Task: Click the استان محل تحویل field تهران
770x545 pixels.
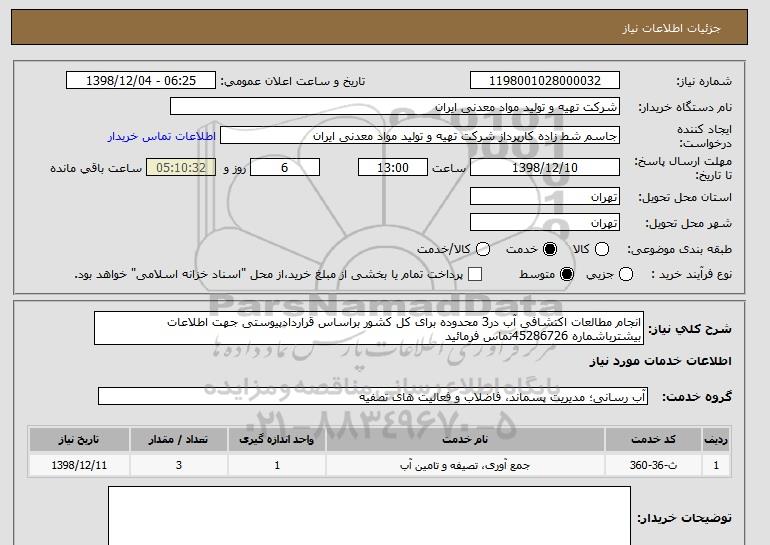Action: 545,196
